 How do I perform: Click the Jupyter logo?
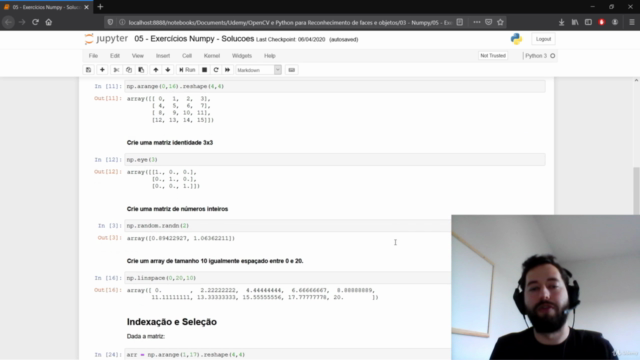(x=106, y=39)
